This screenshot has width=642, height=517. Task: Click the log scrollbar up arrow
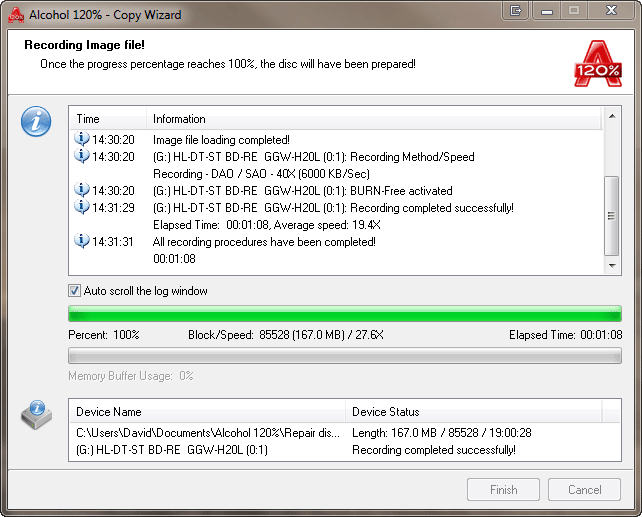point(612,116)
